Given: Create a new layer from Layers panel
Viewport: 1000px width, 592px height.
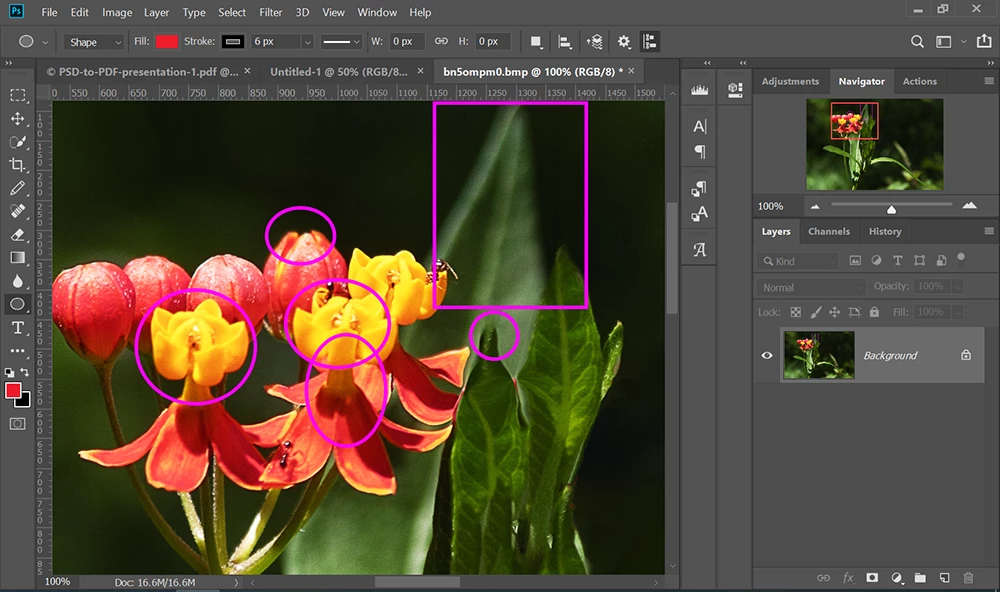Looking at the screenshot, I should [943, 578].
